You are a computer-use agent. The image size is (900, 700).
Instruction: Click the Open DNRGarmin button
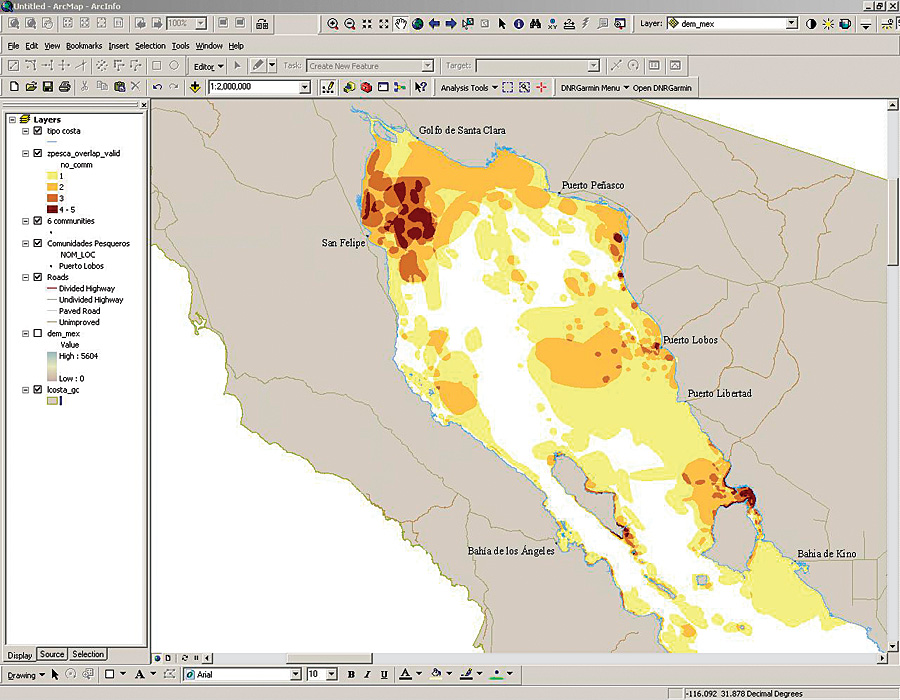(663, 87)
